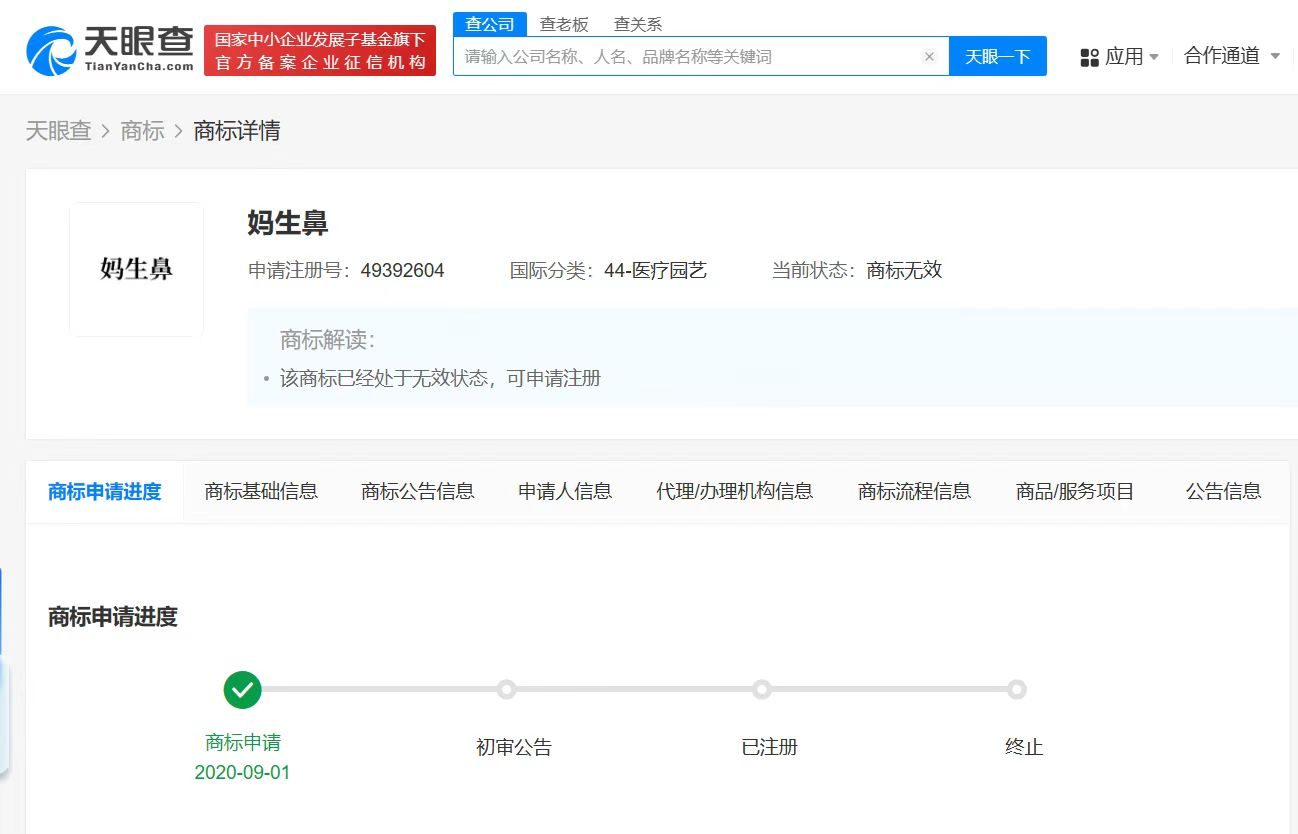The image size is (1298, 834).
Task: Open the 商品/服务项目 tab
Action: click(x=1075, y=491)
